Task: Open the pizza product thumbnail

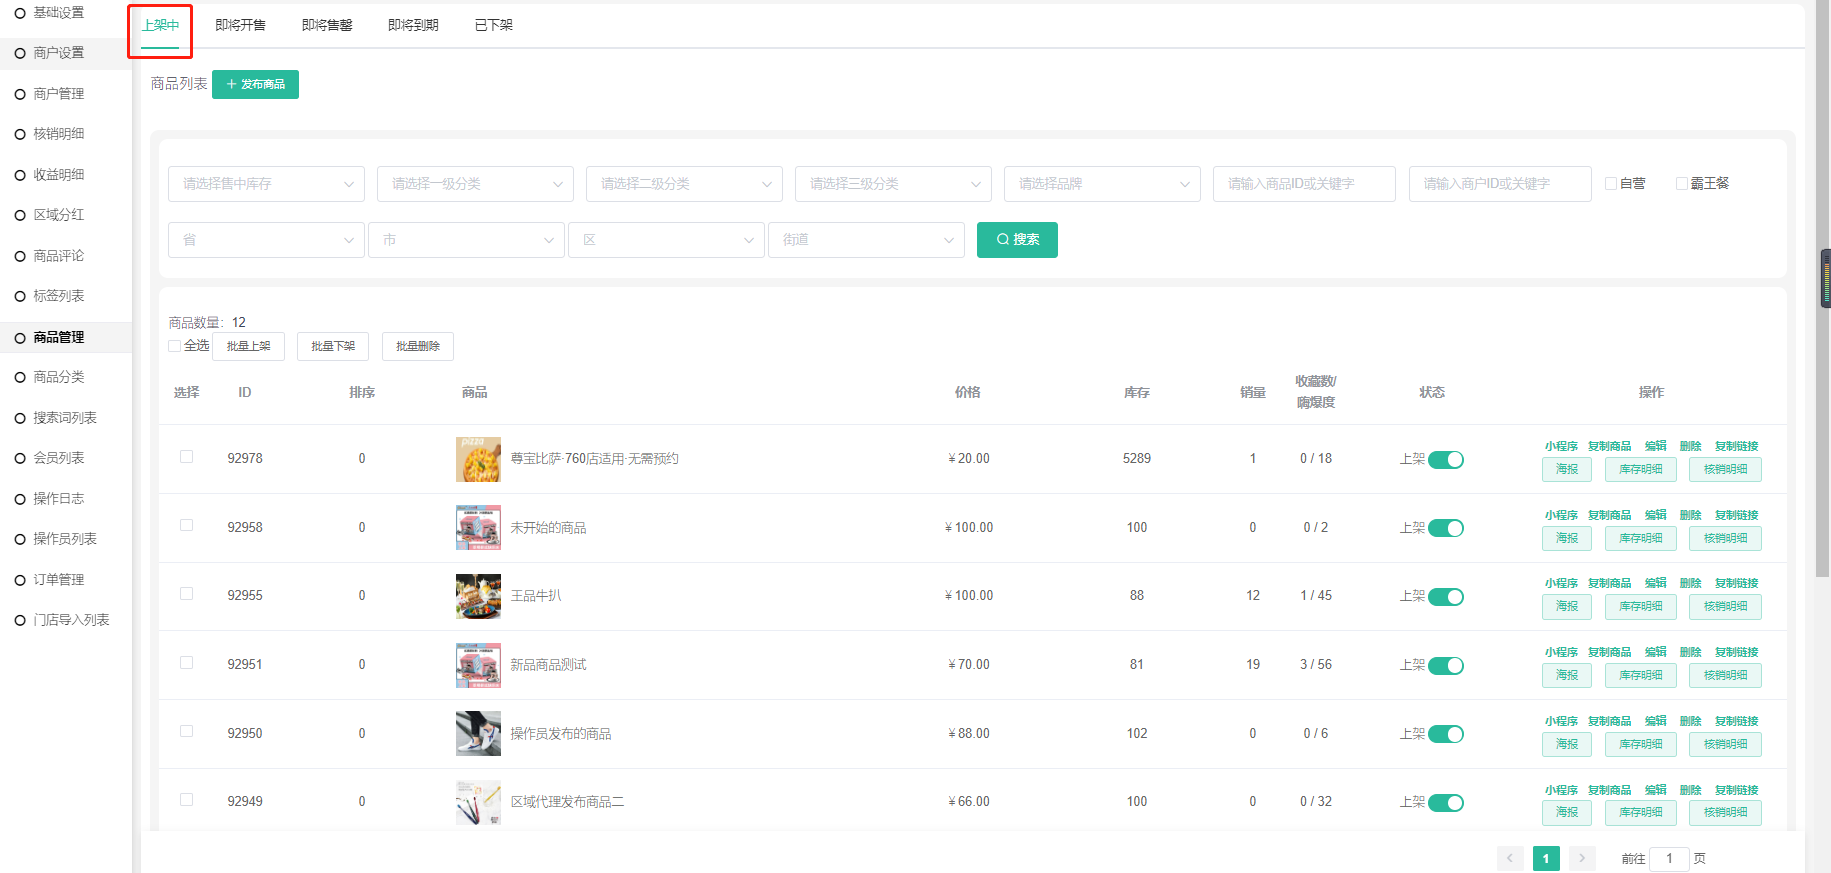Action: [478, 459]
